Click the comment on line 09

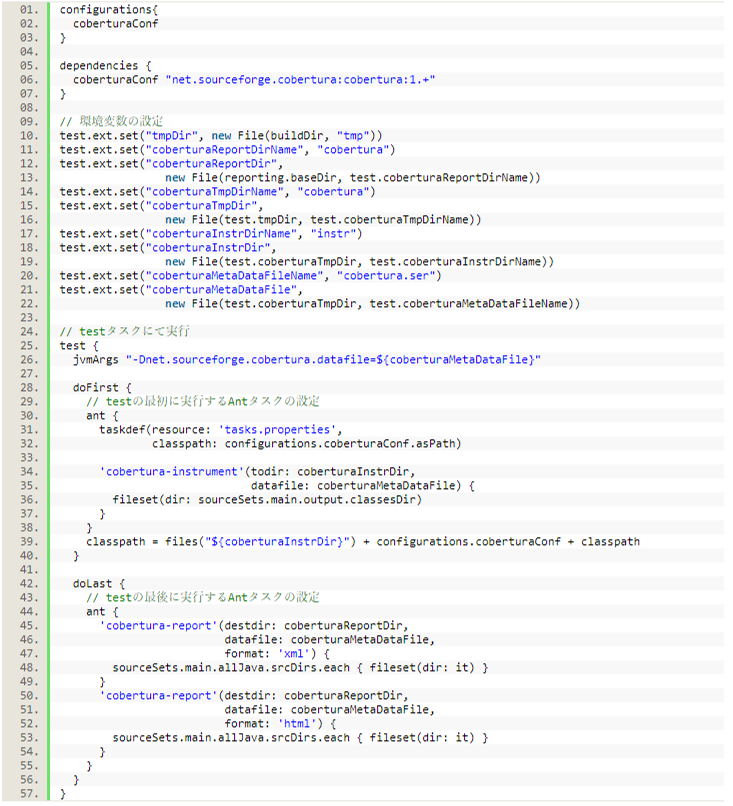112,122
